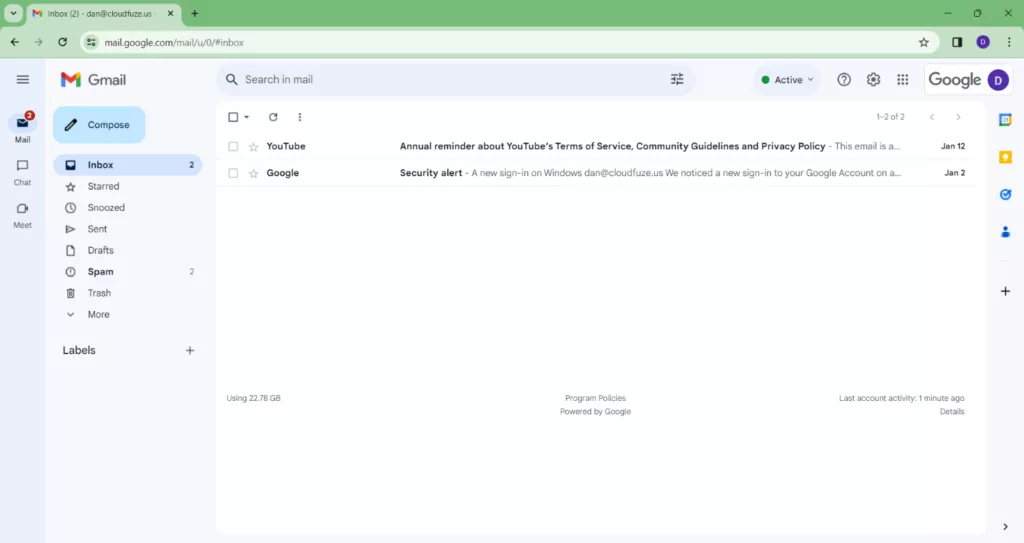Refresh the inbox message list

click(273, 117)
